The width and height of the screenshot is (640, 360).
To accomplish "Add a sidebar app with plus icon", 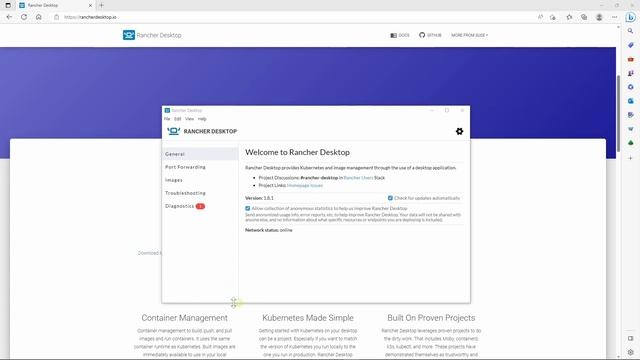I will click(x=631, y=158).
